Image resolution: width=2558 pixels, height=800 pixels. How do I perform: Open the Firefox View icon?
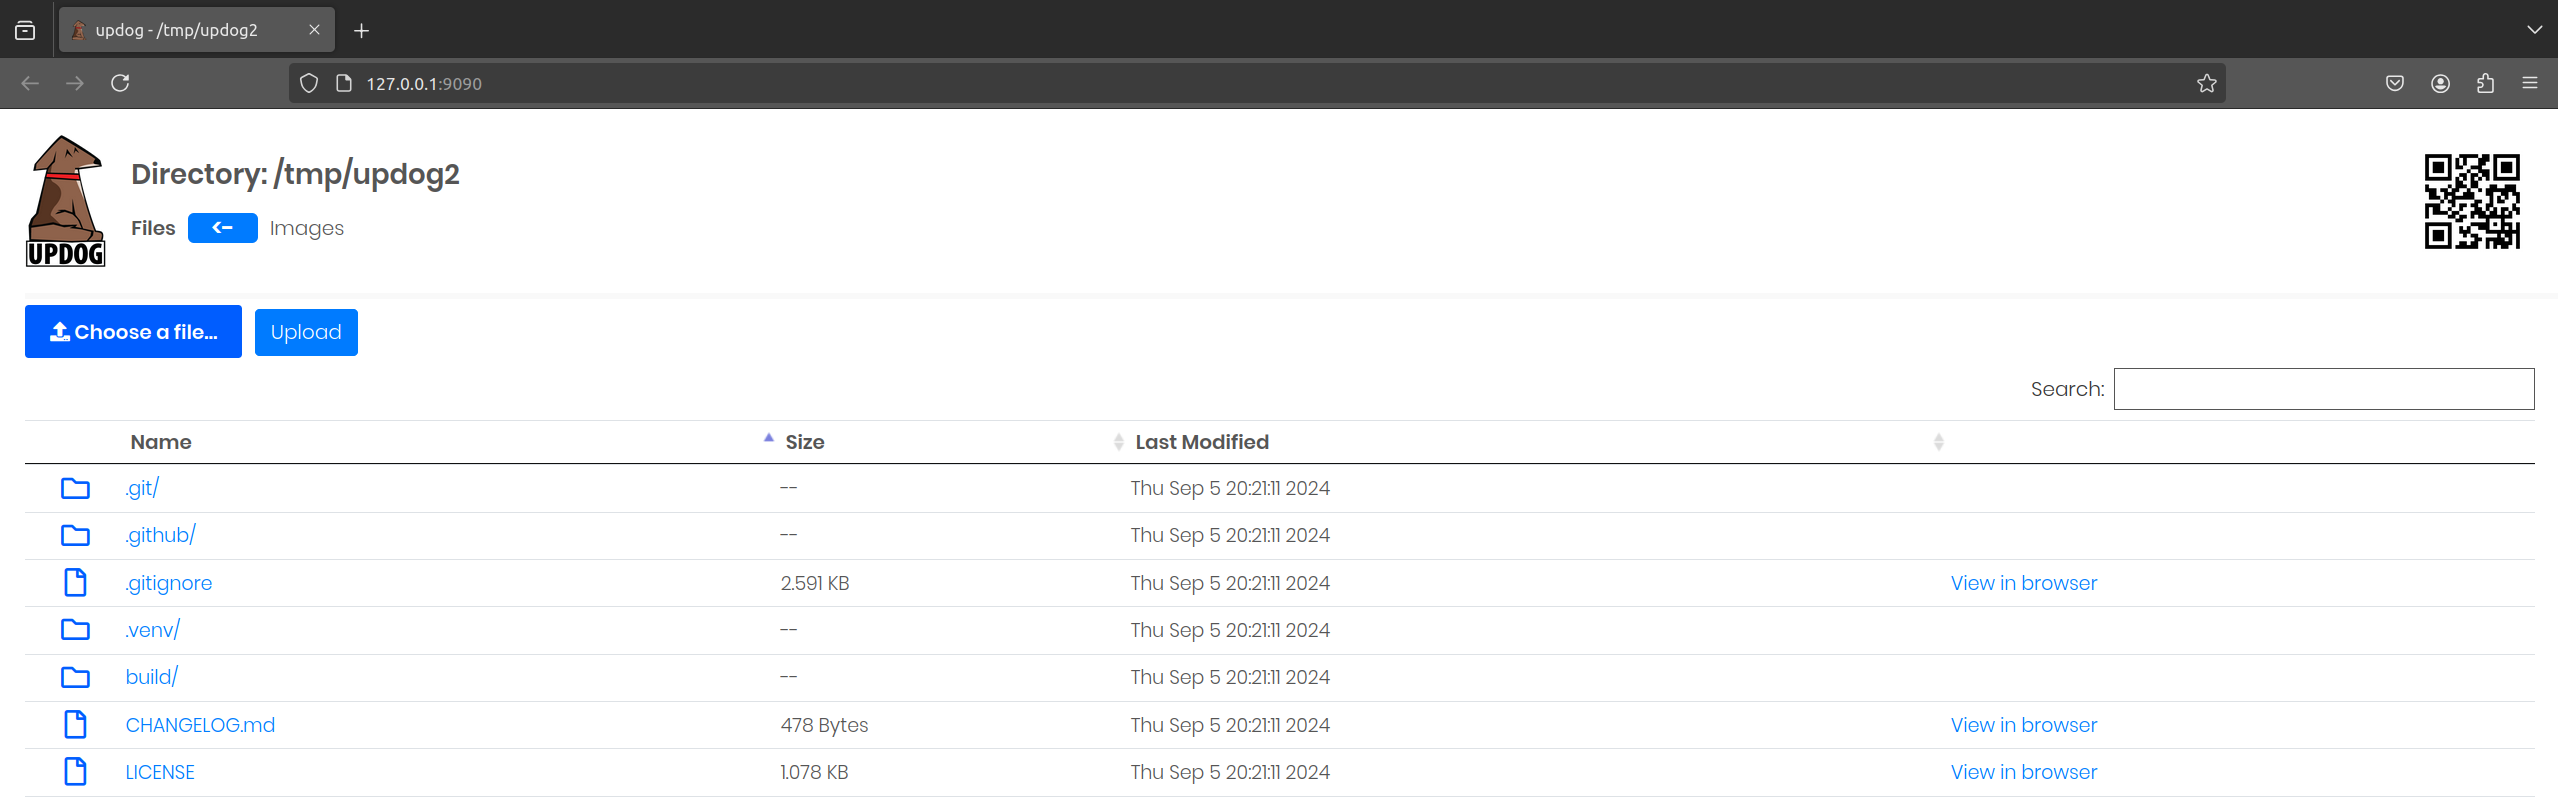pyautogui.click(x=25, y=31)
